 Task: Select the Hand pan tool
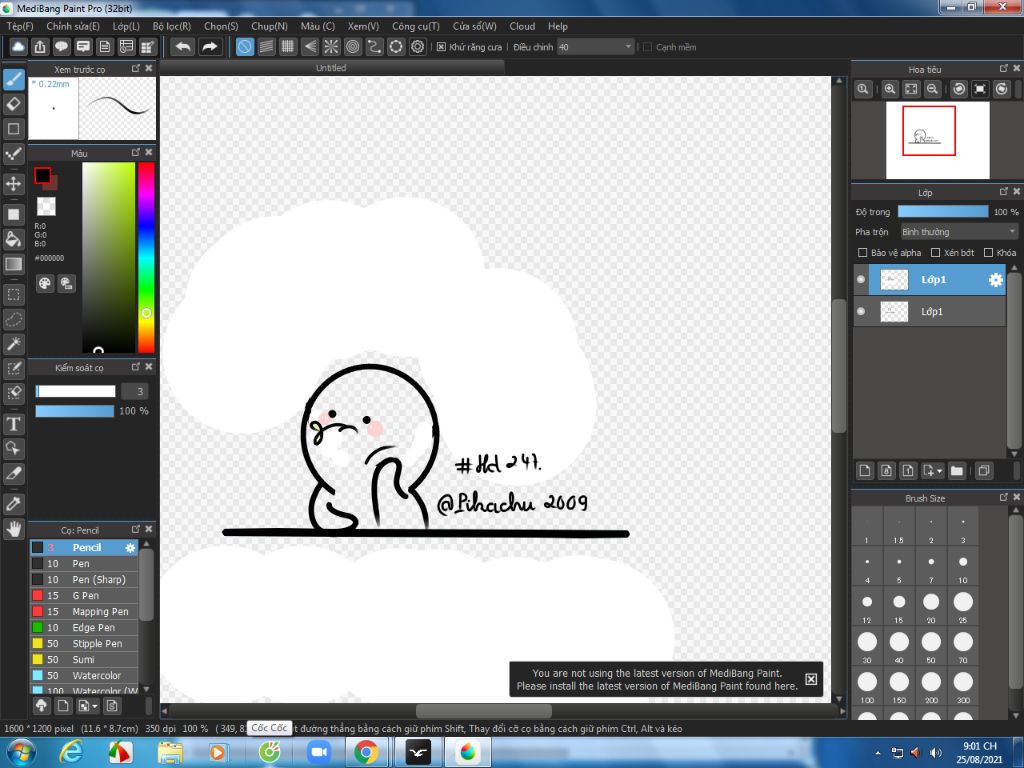click(x=14, y=528)
